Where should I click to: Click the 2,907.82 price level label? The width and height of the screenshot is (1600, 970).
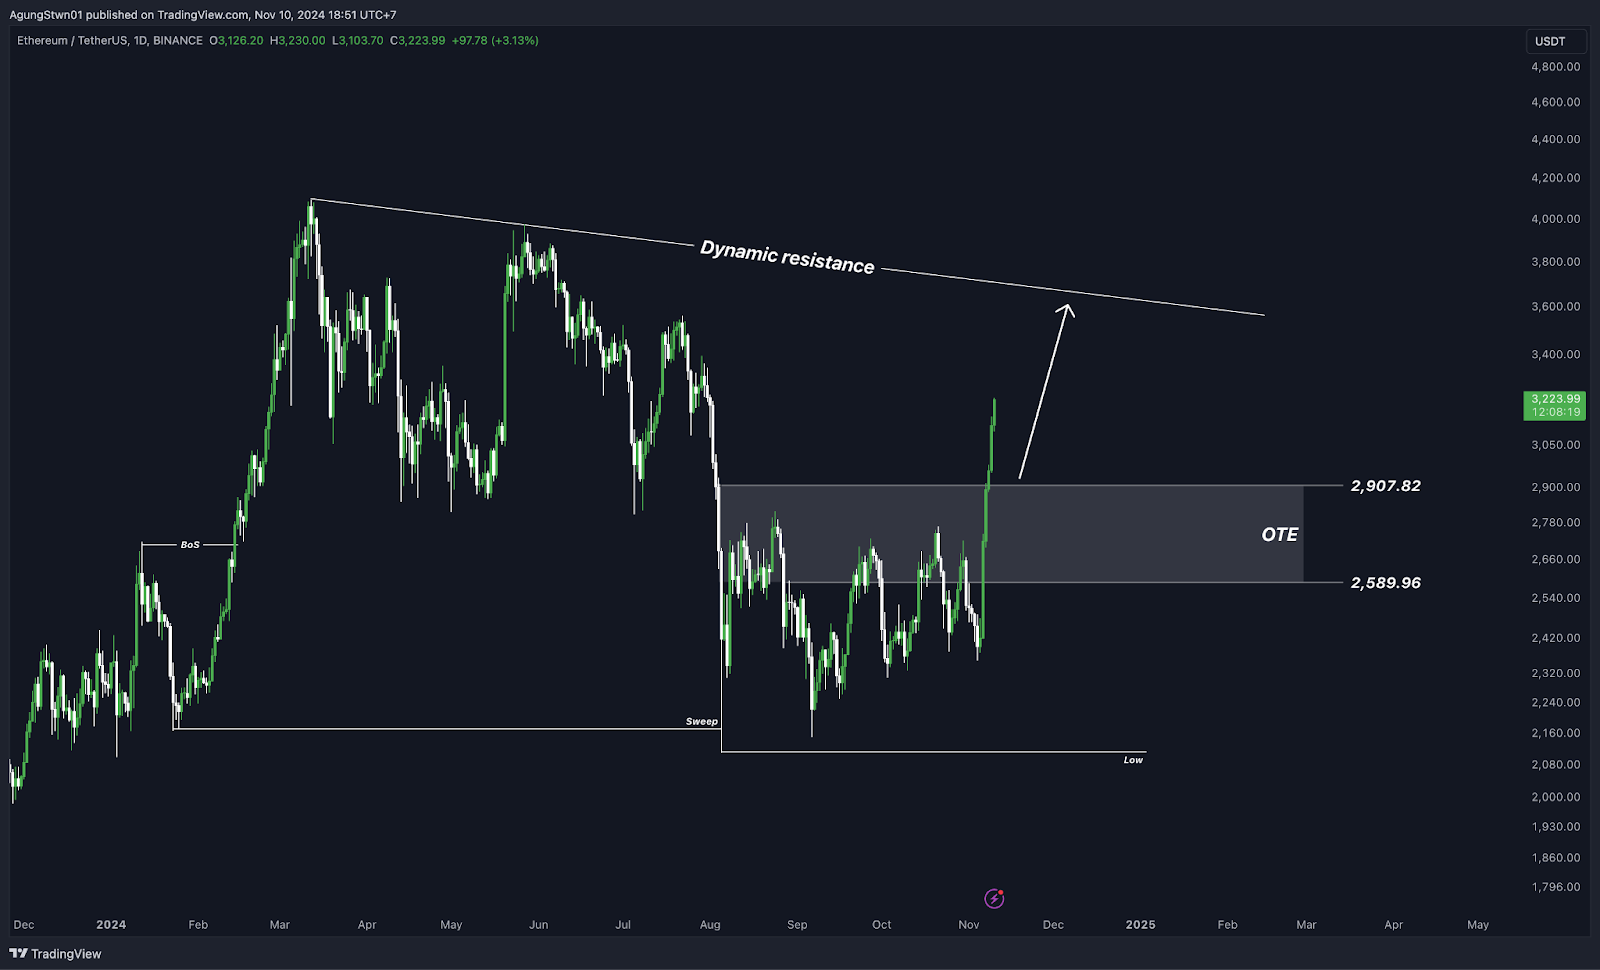[x=1385, y=486]
